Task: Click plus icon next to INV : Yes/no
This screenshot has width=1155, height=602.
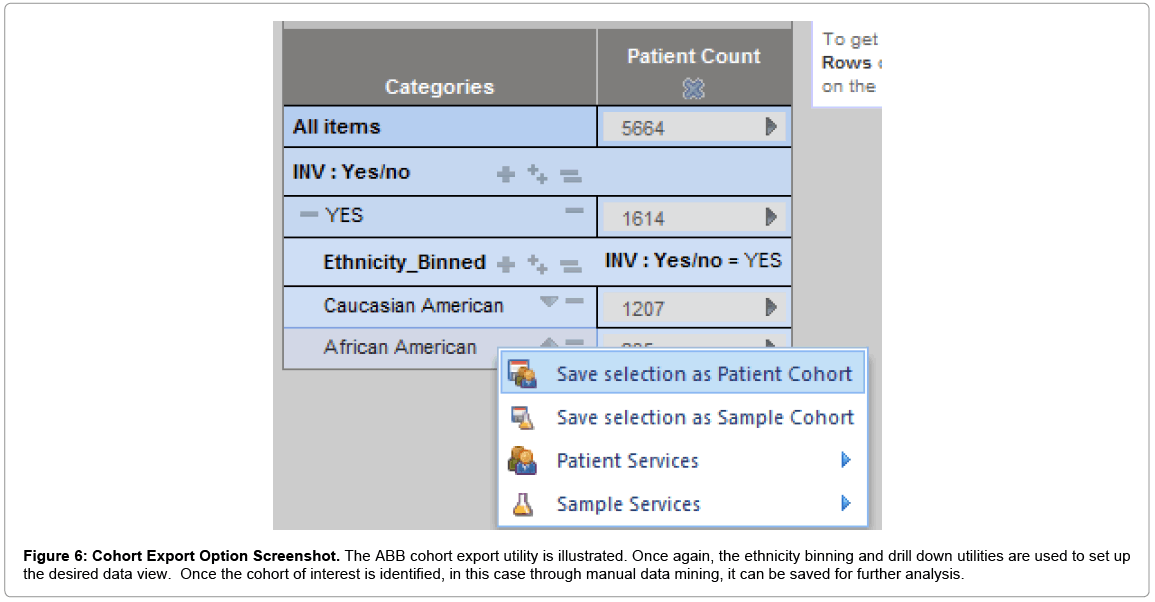Action: [x=505, y=175]
